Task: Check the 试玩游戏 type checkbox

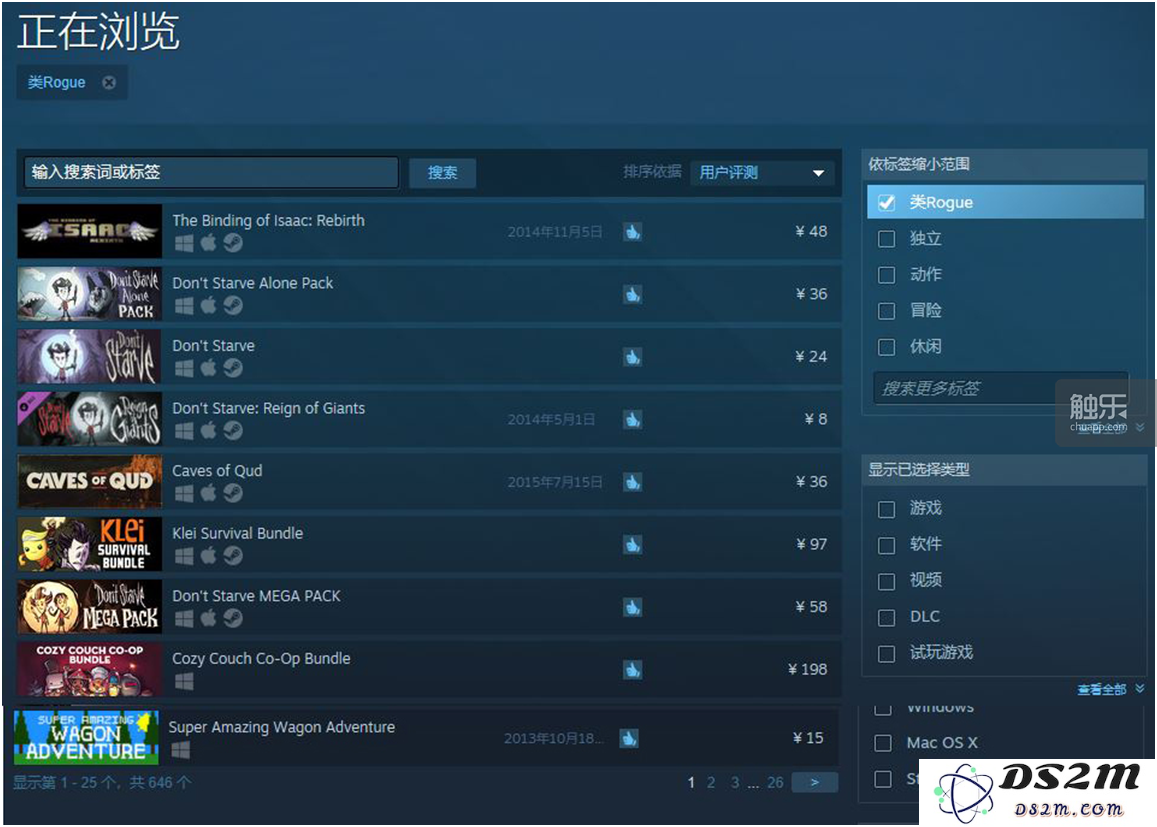Action: coord(886,654)
